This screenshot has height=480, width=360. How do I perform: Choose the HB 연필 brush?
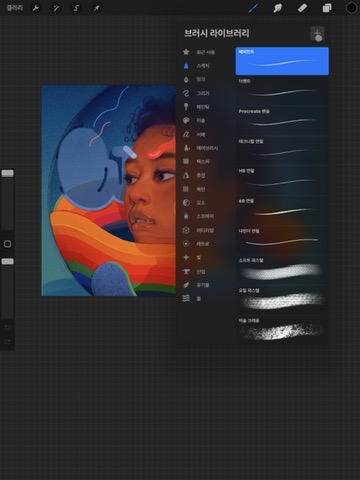coord(282,180)
